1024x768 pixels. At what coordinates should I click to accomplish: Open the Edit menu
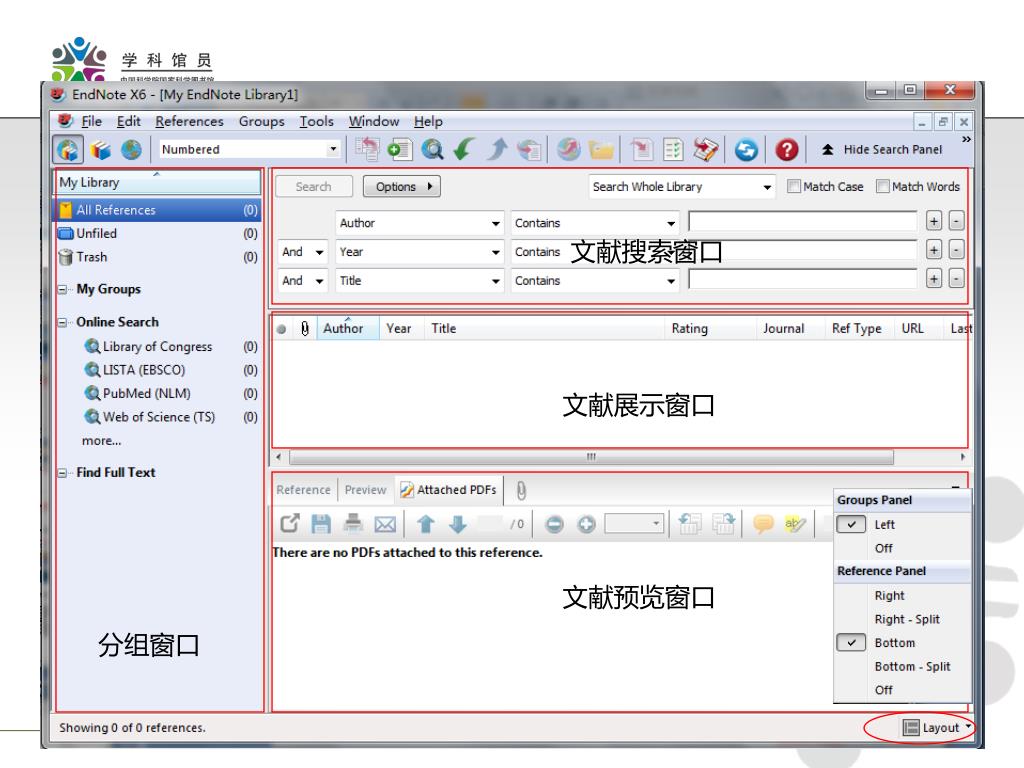[129, 121]
